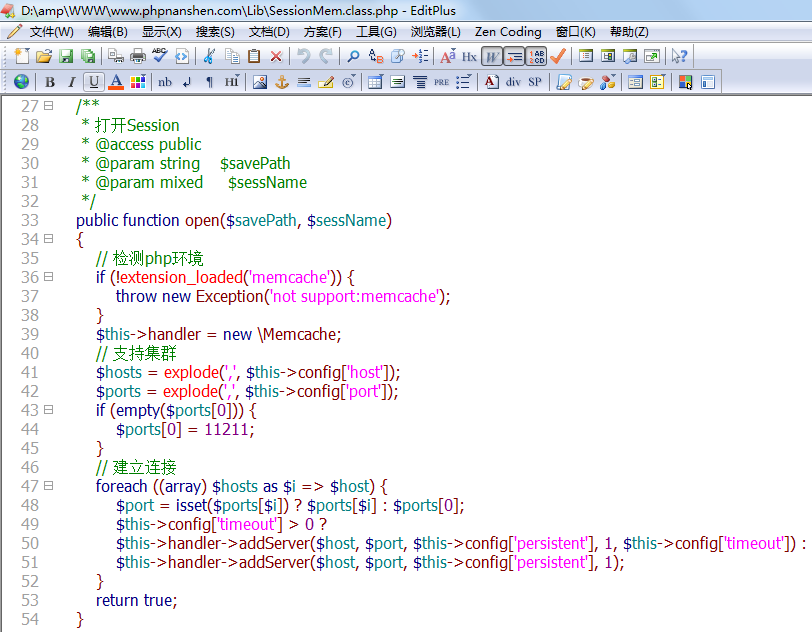Toggle bold formatting
Screen dimensions: 812x632
tap(50, 82)
